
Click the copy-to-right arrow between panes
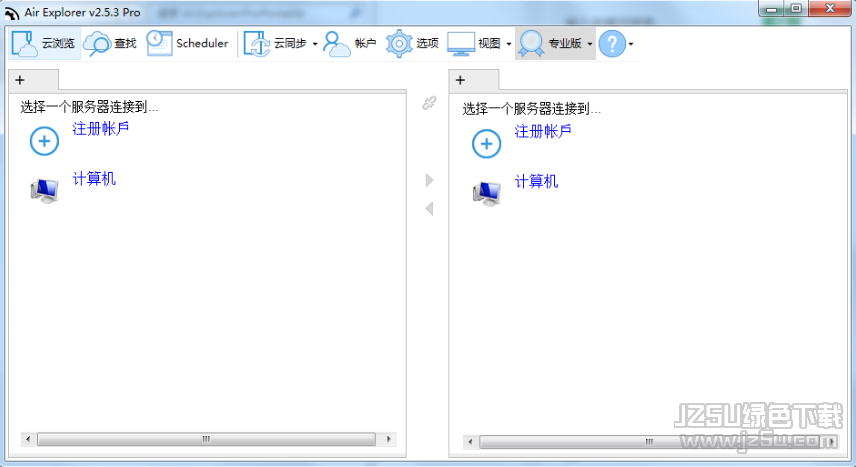tap(429, 180)
